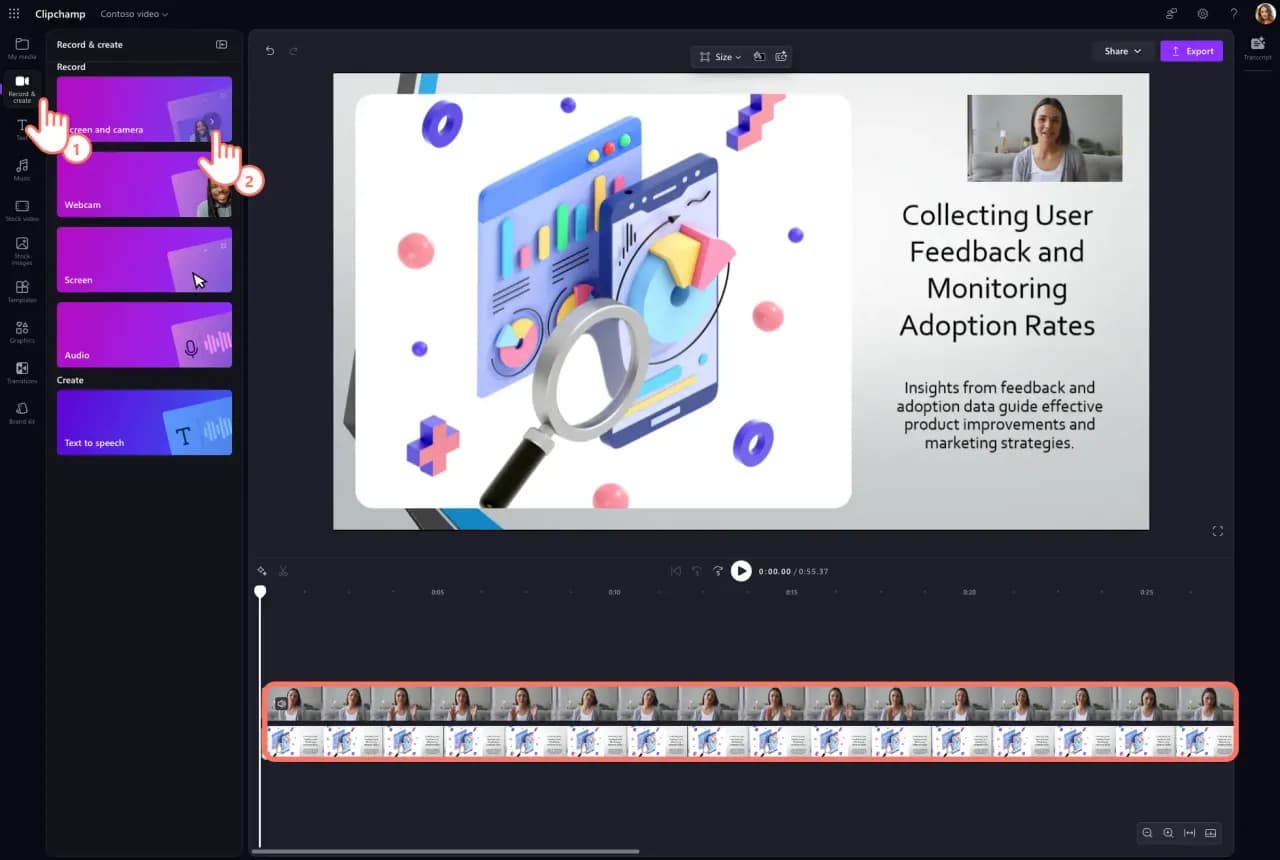The height and width of the screenshot is (860, 1280).
Task: Select the Text to speech option
Action: [x=144, y=422]
